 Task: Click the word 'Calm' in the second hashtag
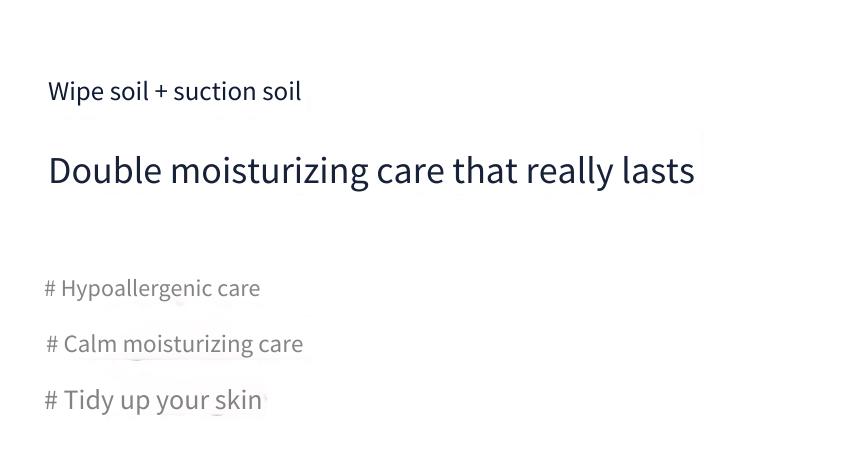[x=90, y=344]
